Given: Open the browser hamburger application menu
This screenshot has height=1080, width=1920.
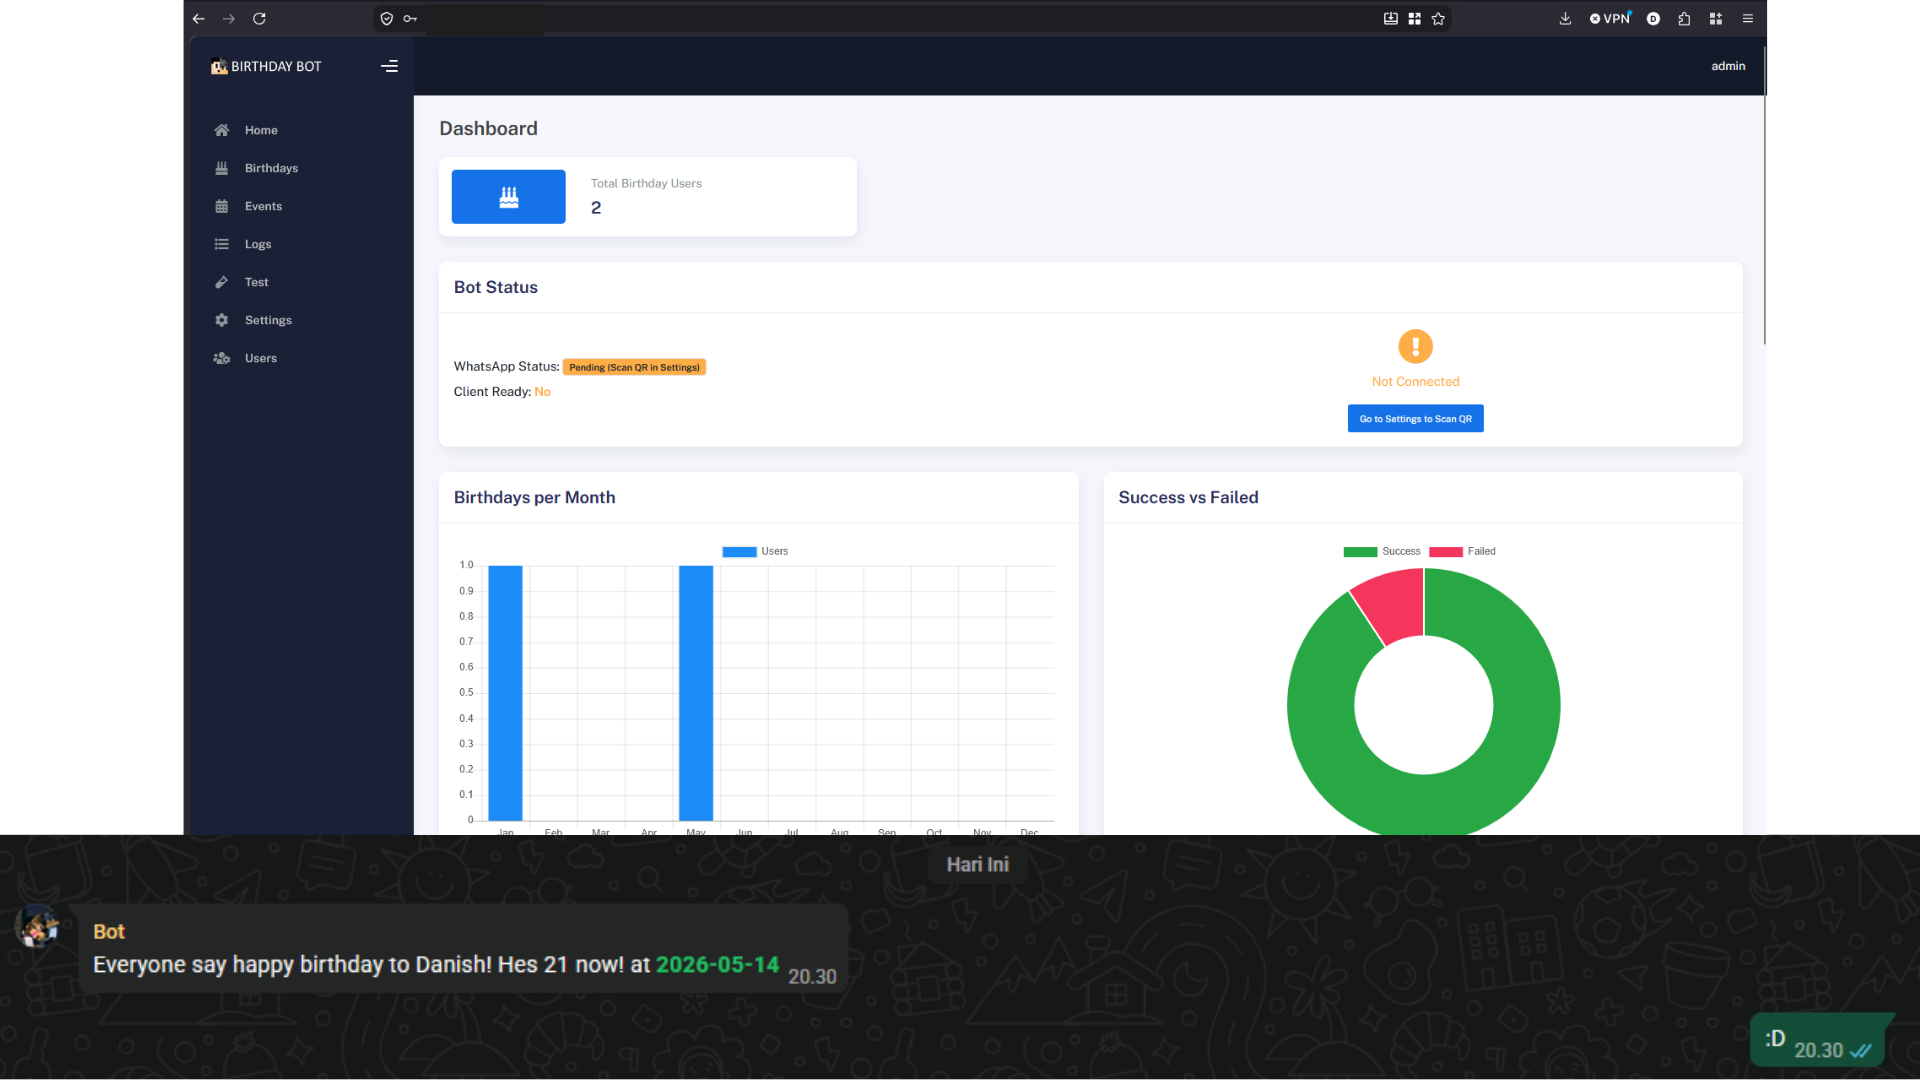Looking at the screenshot, I should coord(1748,19).
